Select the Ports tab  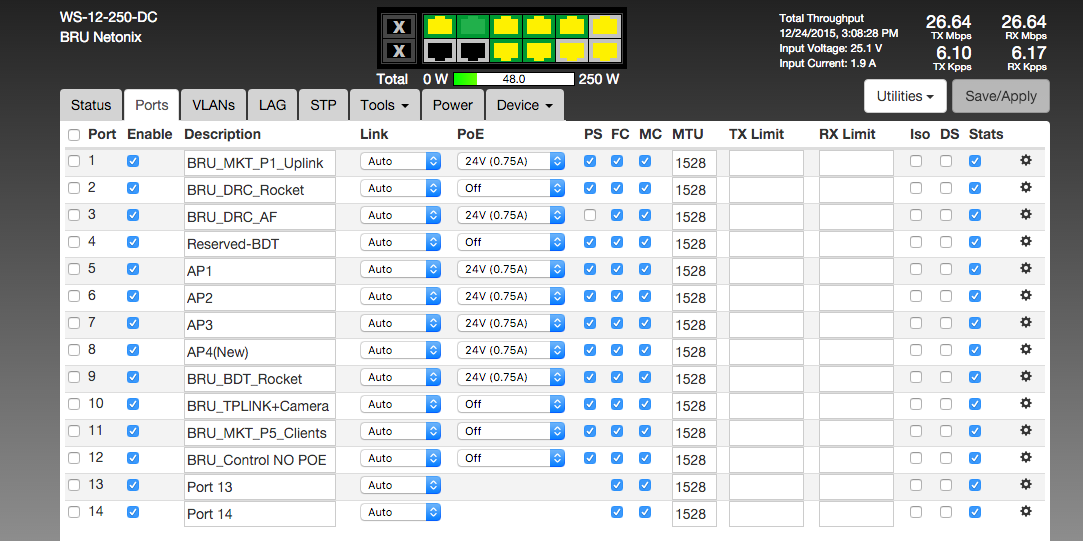151,105
